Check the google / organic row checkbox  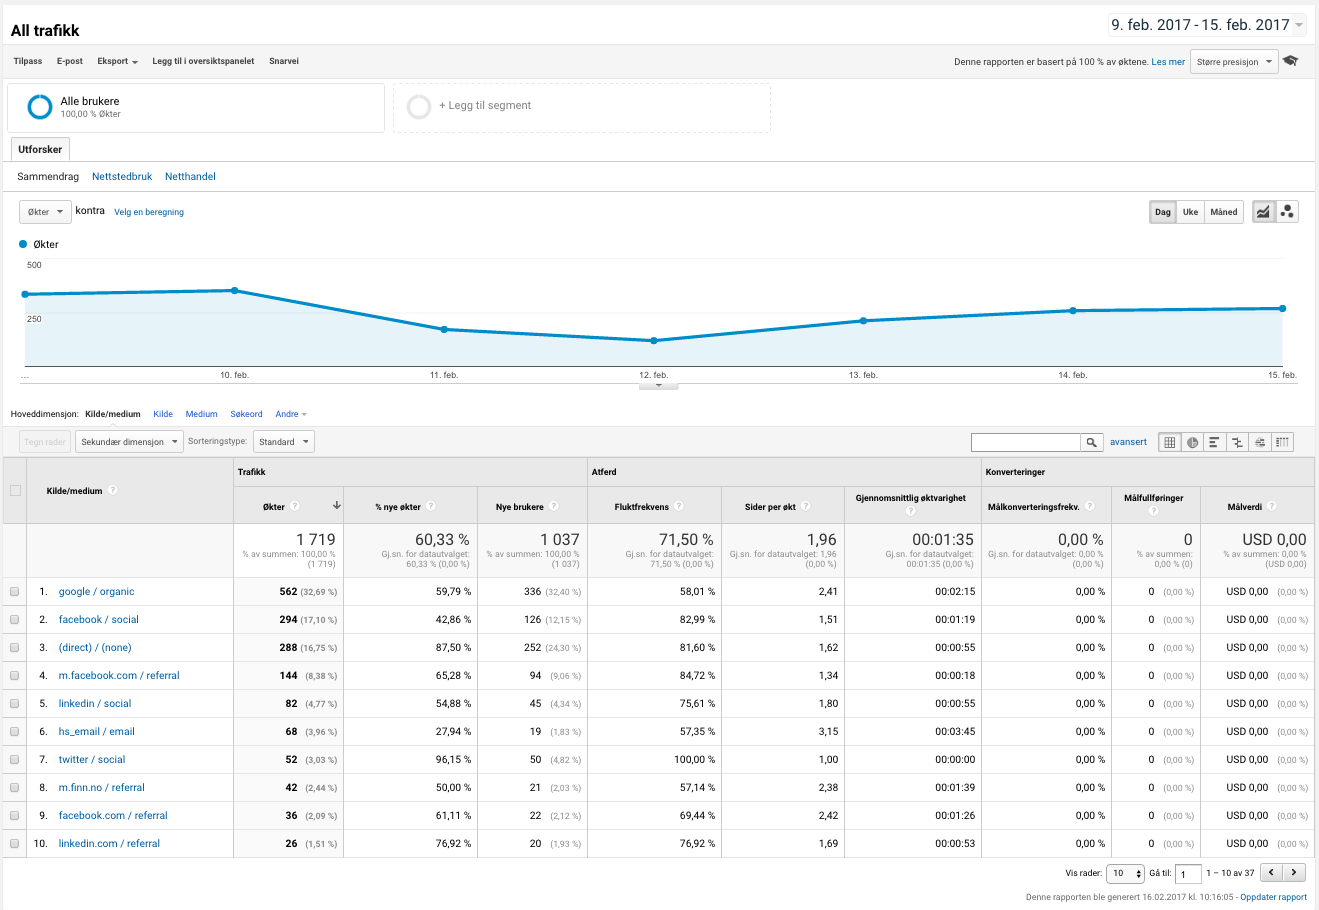click(15, 592)
